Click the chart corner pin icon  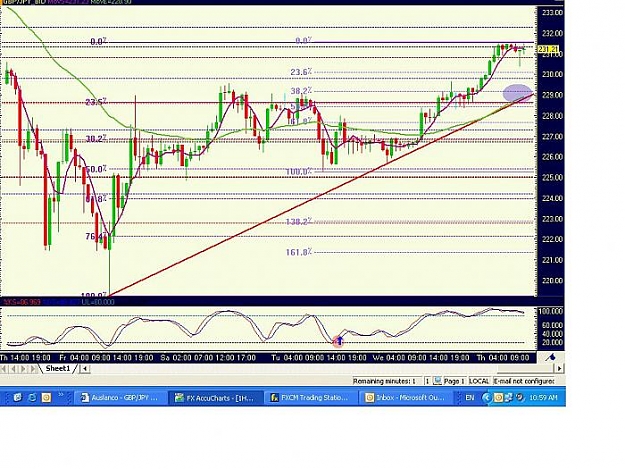point(551,357)
